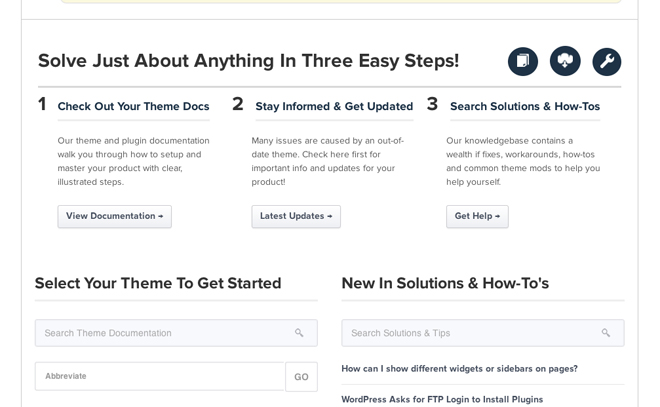Open WordPress Asks for FTP Login article
The width and height of the screenshot is (660, 407).
[x=442, y=399]
